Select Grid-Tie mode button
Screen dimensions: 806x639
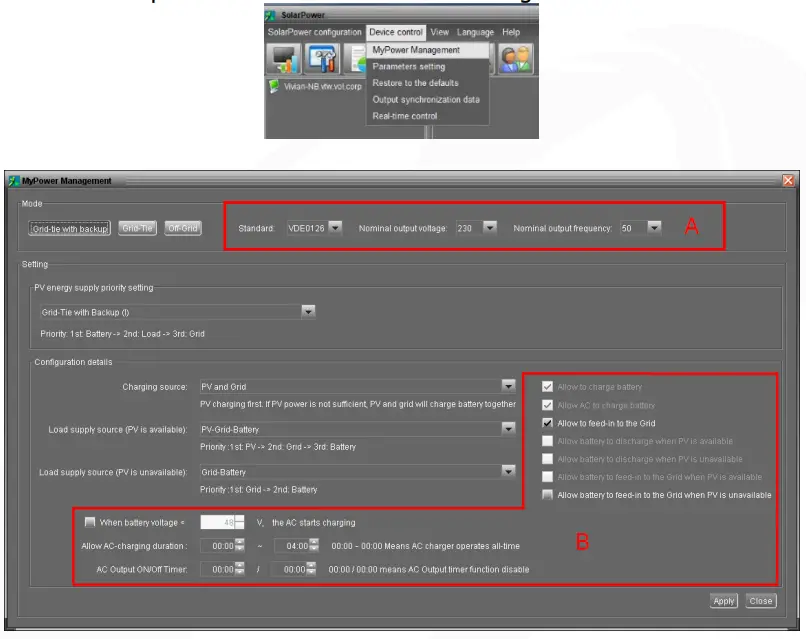(x=137, y=228)
